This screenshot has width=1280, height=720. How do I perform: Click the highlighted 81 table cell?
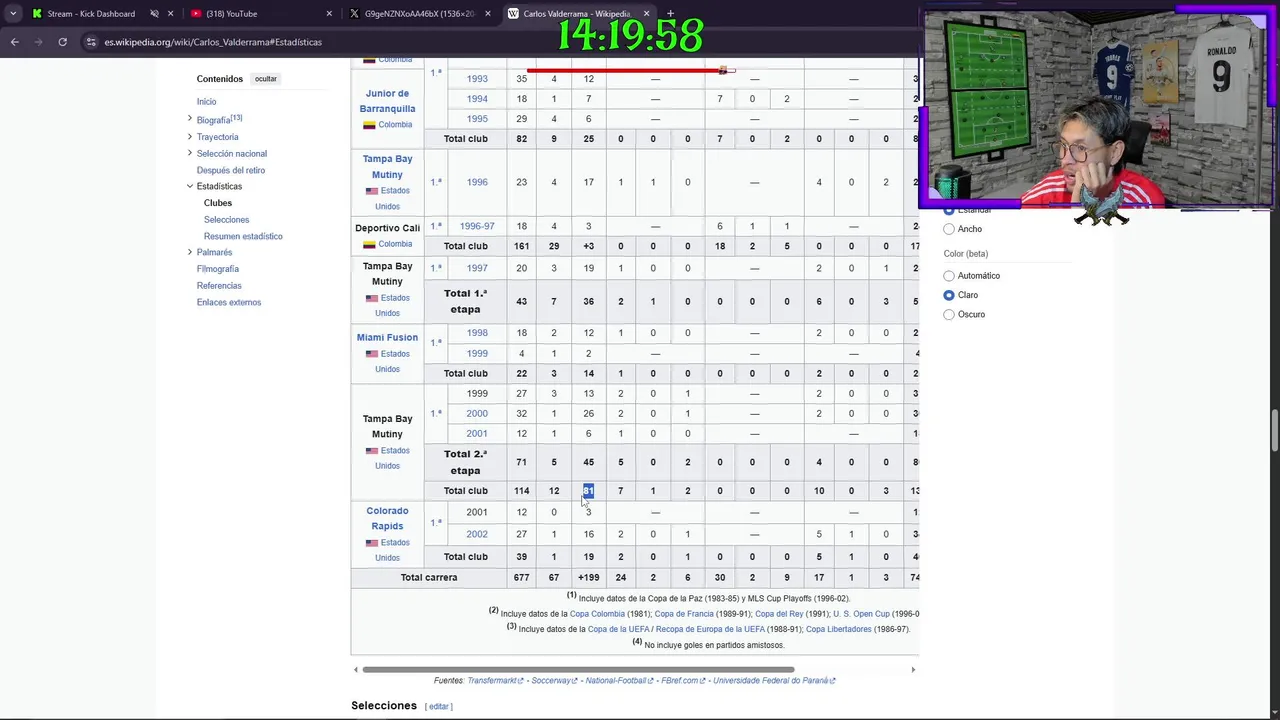[x=588, y=491]
